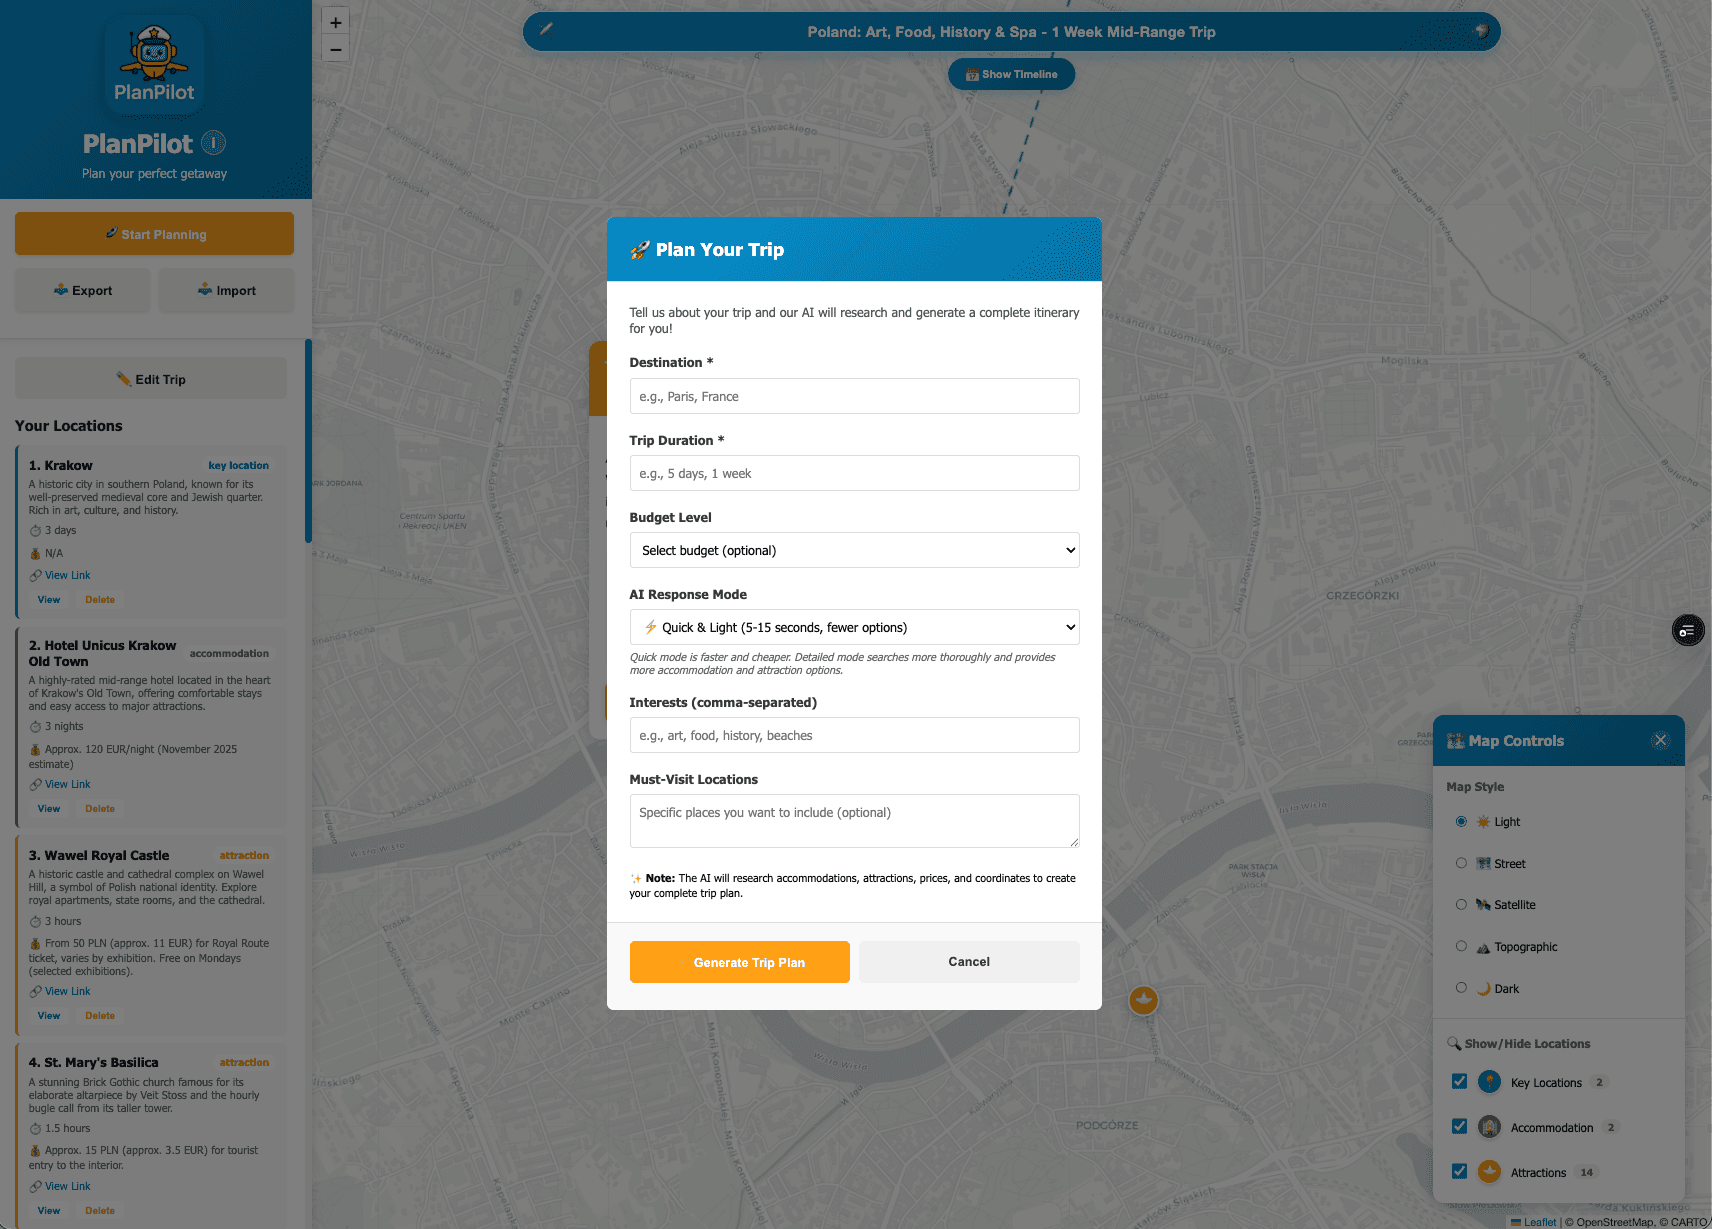Image resolution: width=1712 pixels, height=1229 pixels.
Task: Click the map zoom in plus icon
Action: [336, 22]
